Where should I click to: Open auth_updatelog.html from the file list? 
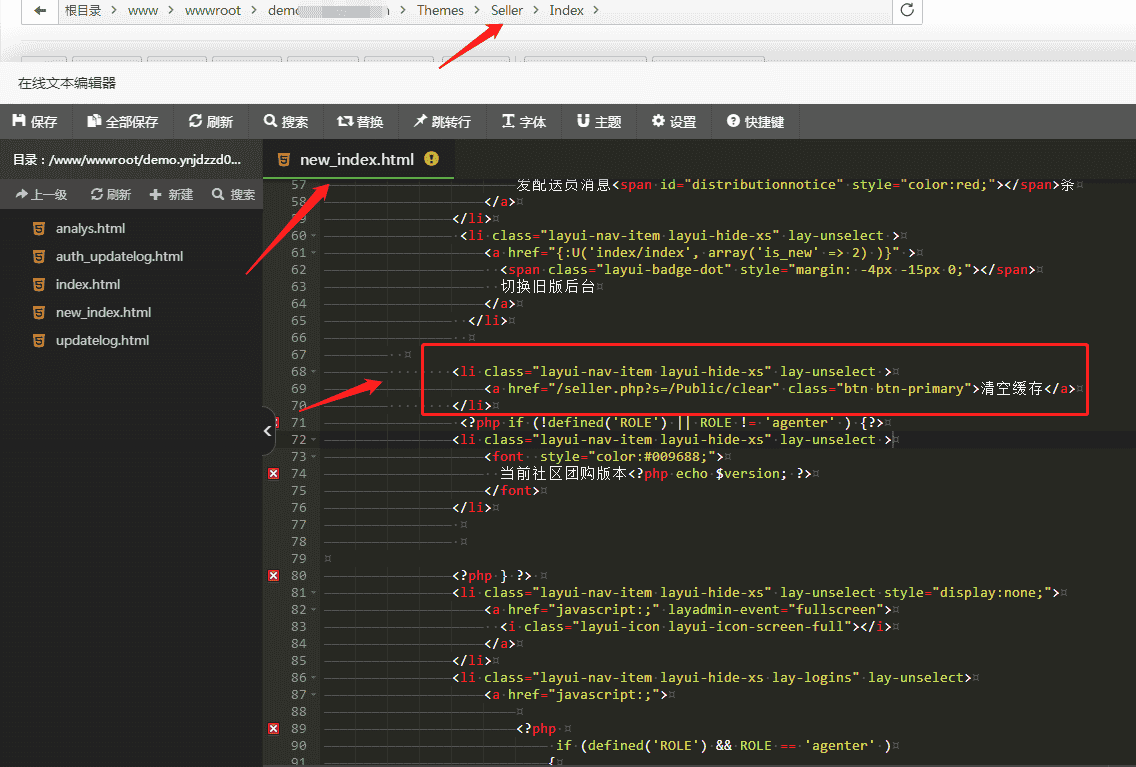click(119, 256)
